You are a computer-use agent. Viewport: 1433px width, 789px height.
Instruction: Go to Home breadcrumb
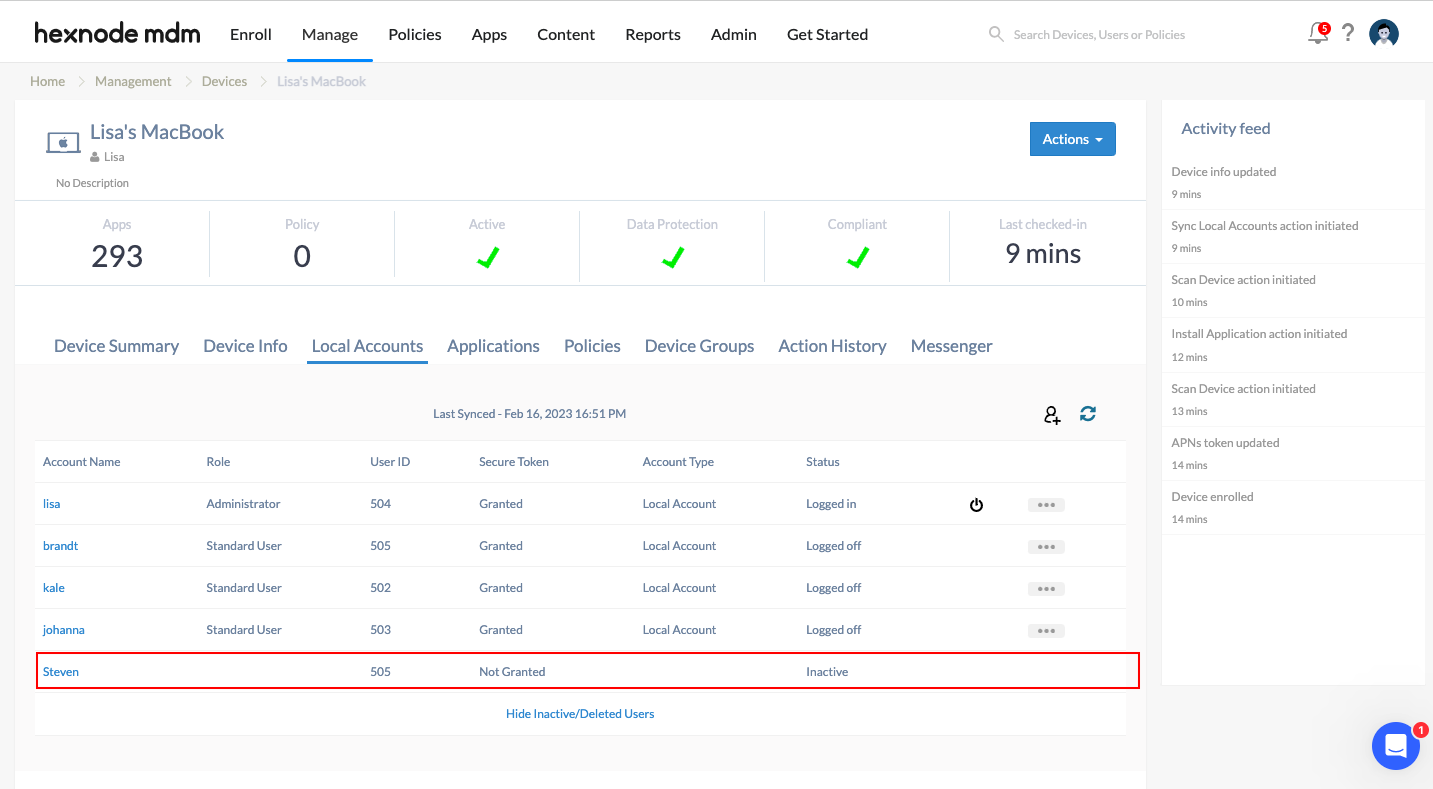click(x=47, y=81)
